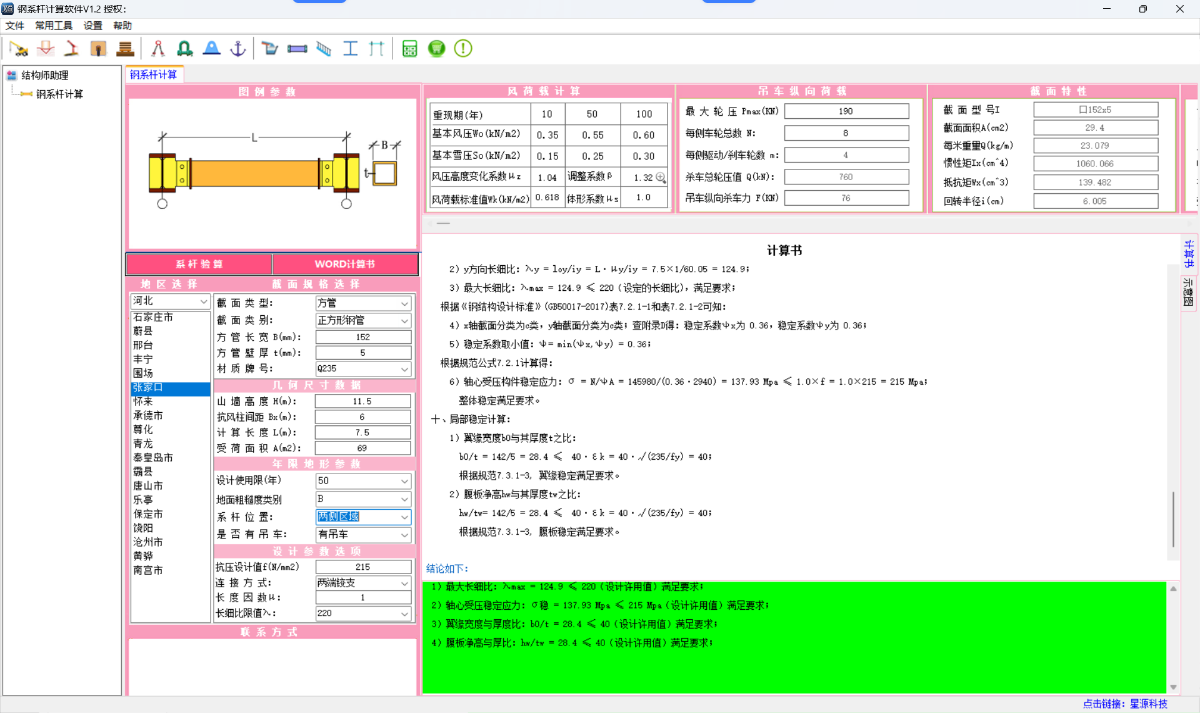Click the green exclamation info icon
Image resolution: width=1200 pixels, height=713 pixels.
(463, 48)
